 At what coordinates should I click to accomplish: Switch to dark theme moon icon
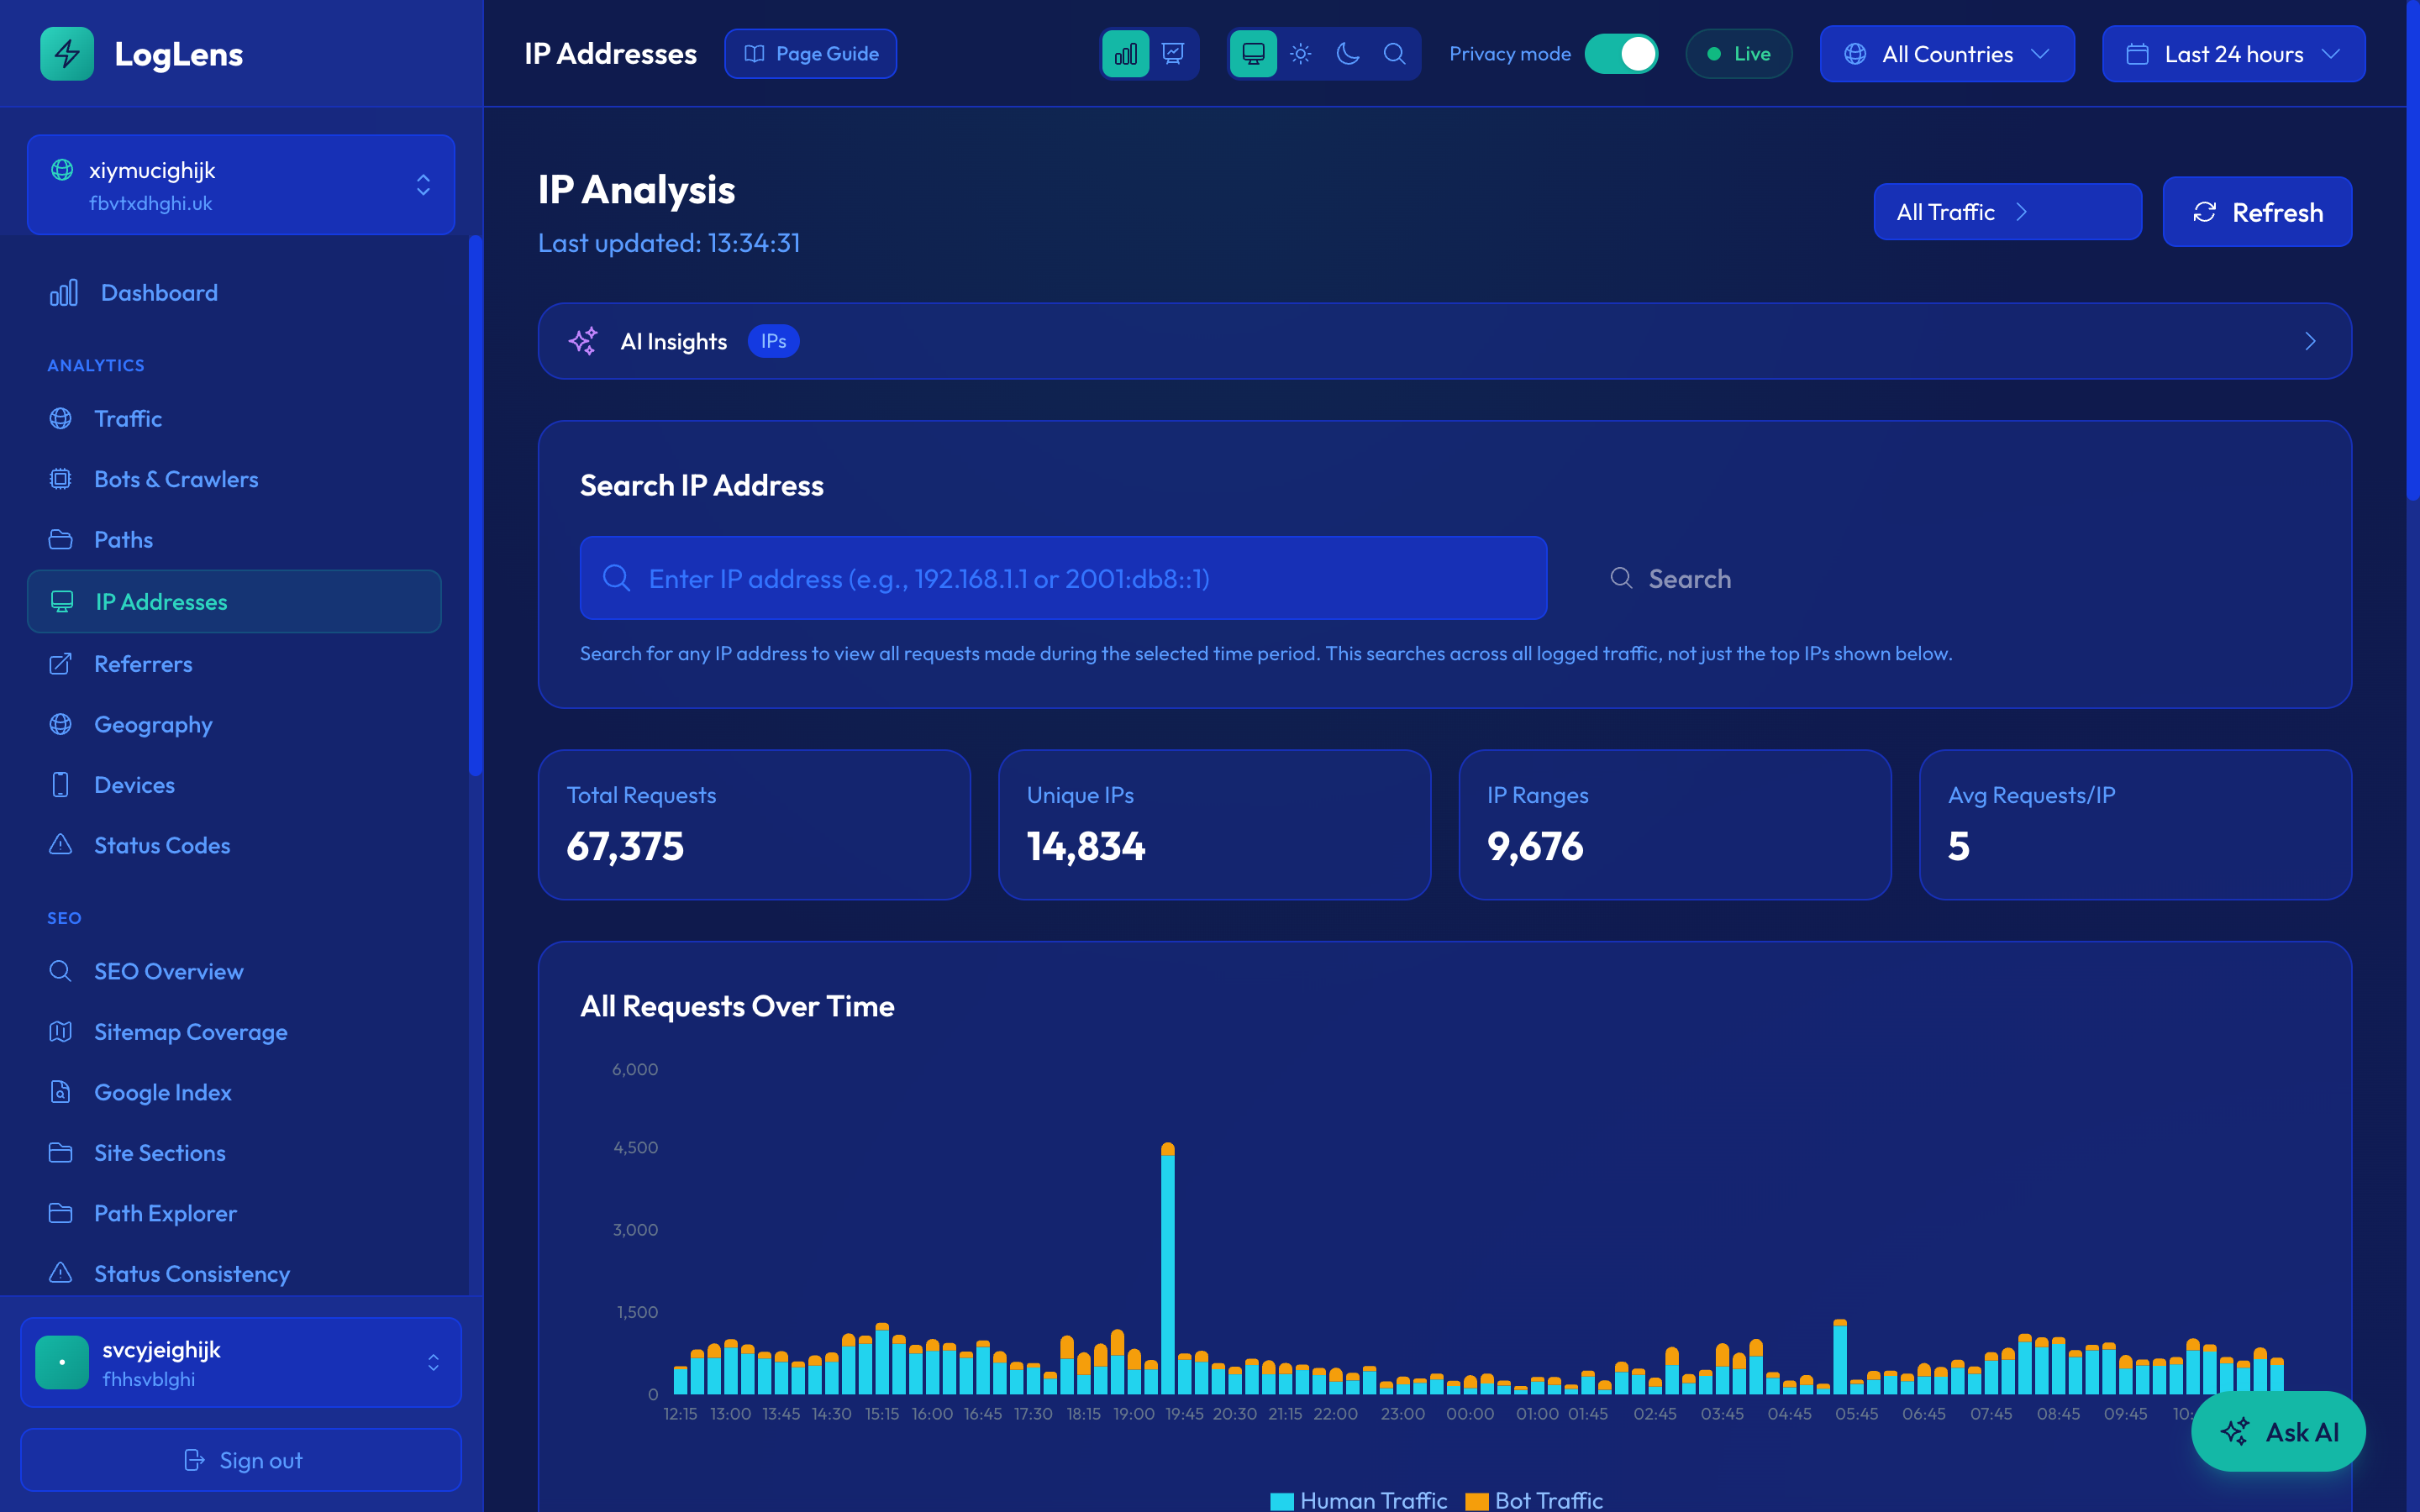[x=1348, y=54]
